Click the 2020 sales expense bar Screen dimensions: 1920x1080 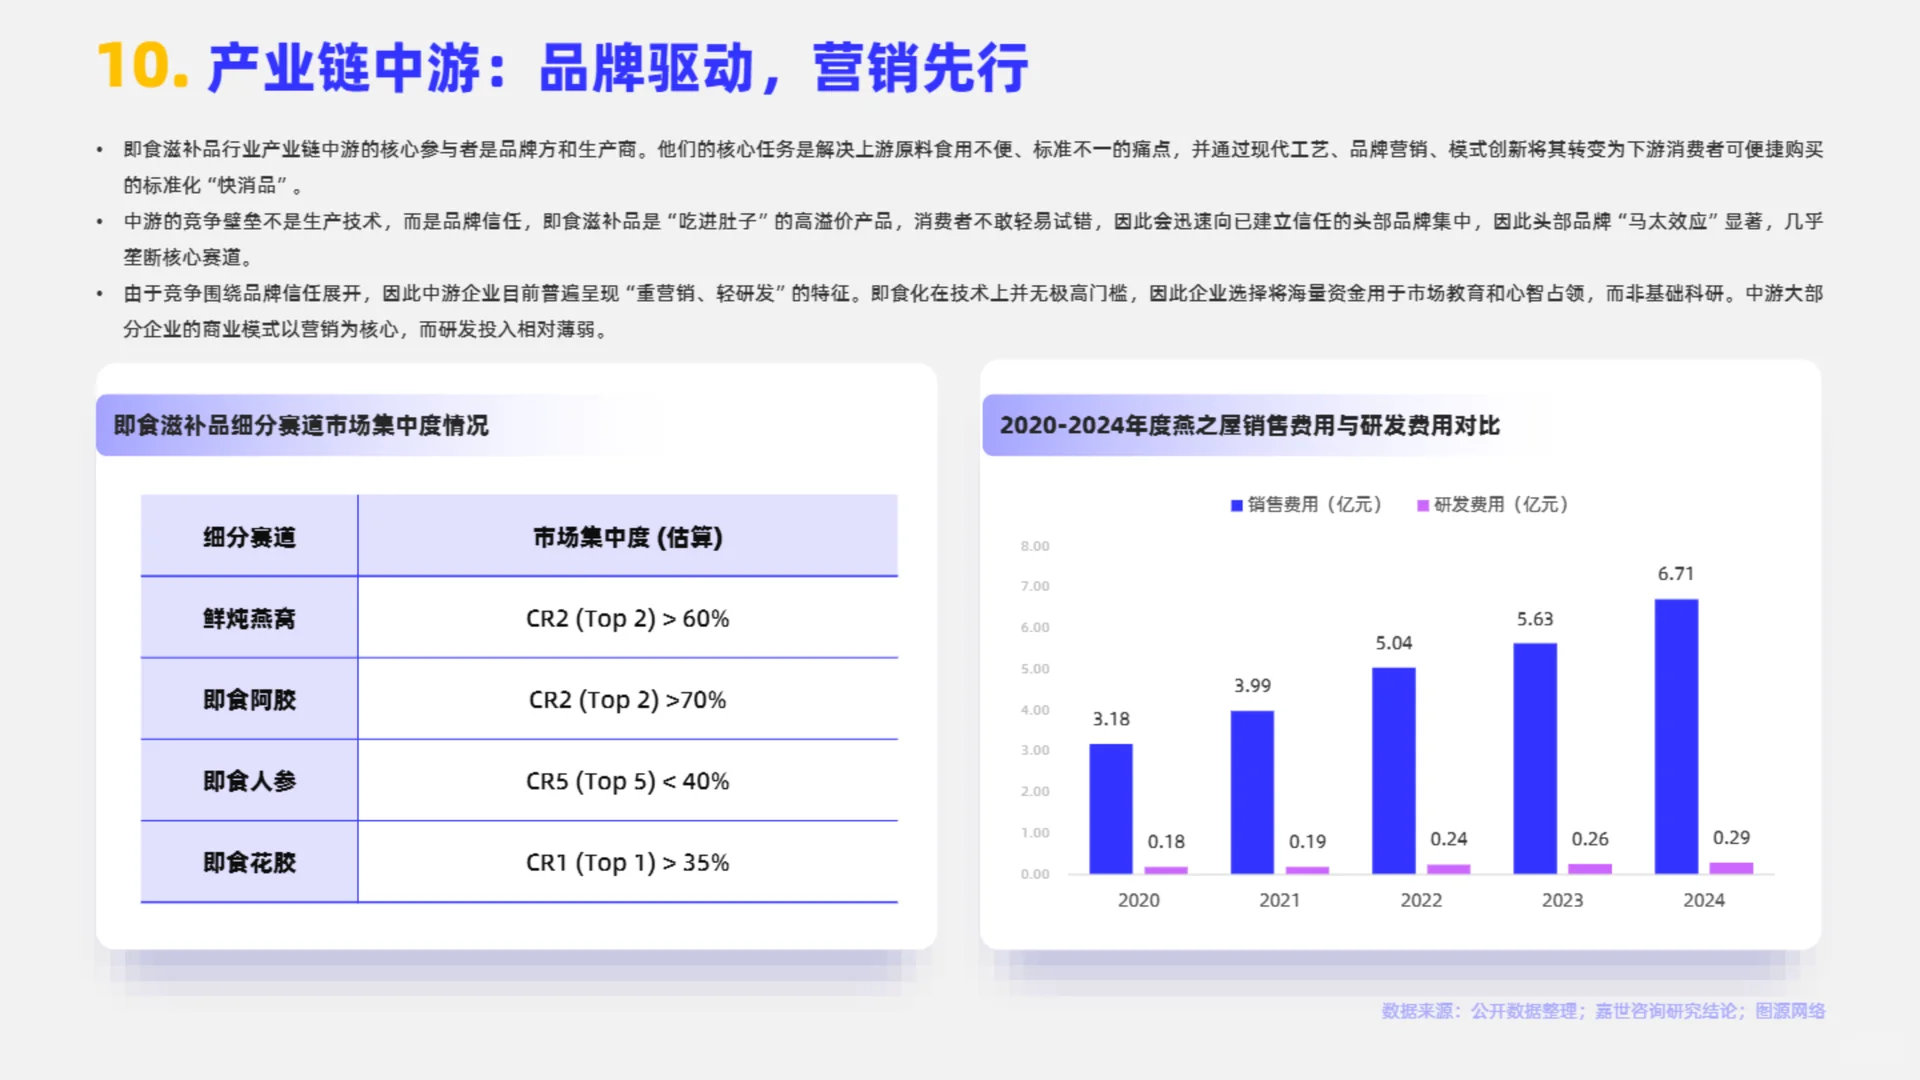click(x=1110, y=810)
